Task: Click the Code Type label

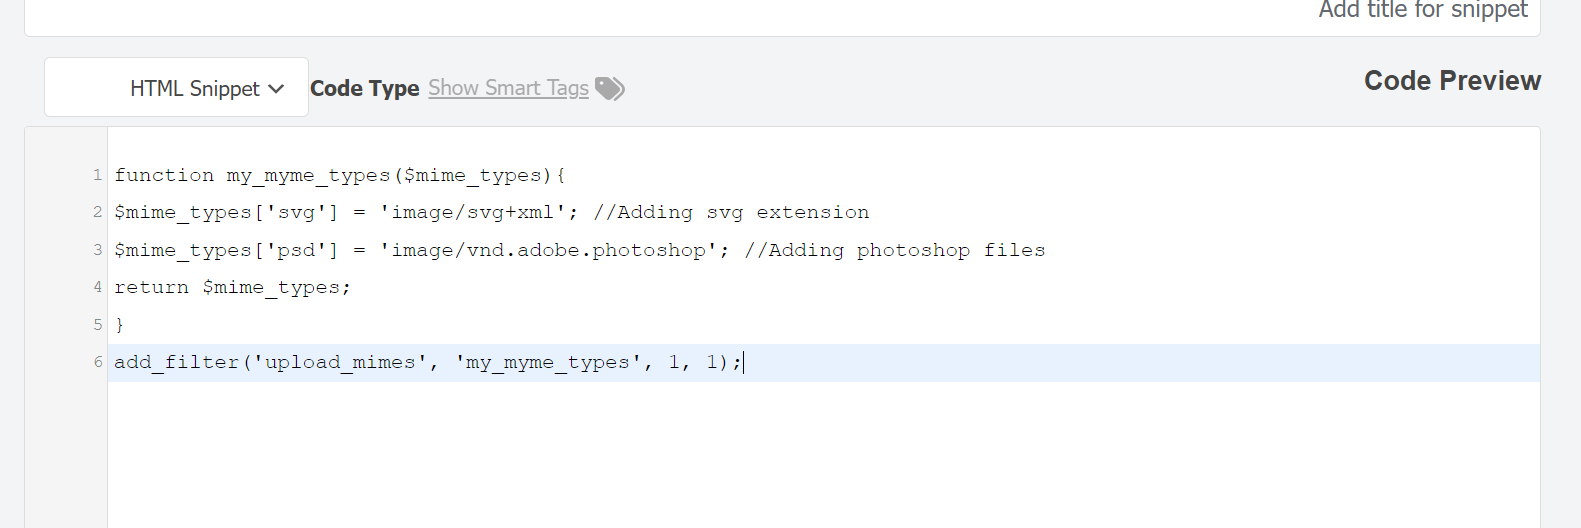Action: [365, 88]
